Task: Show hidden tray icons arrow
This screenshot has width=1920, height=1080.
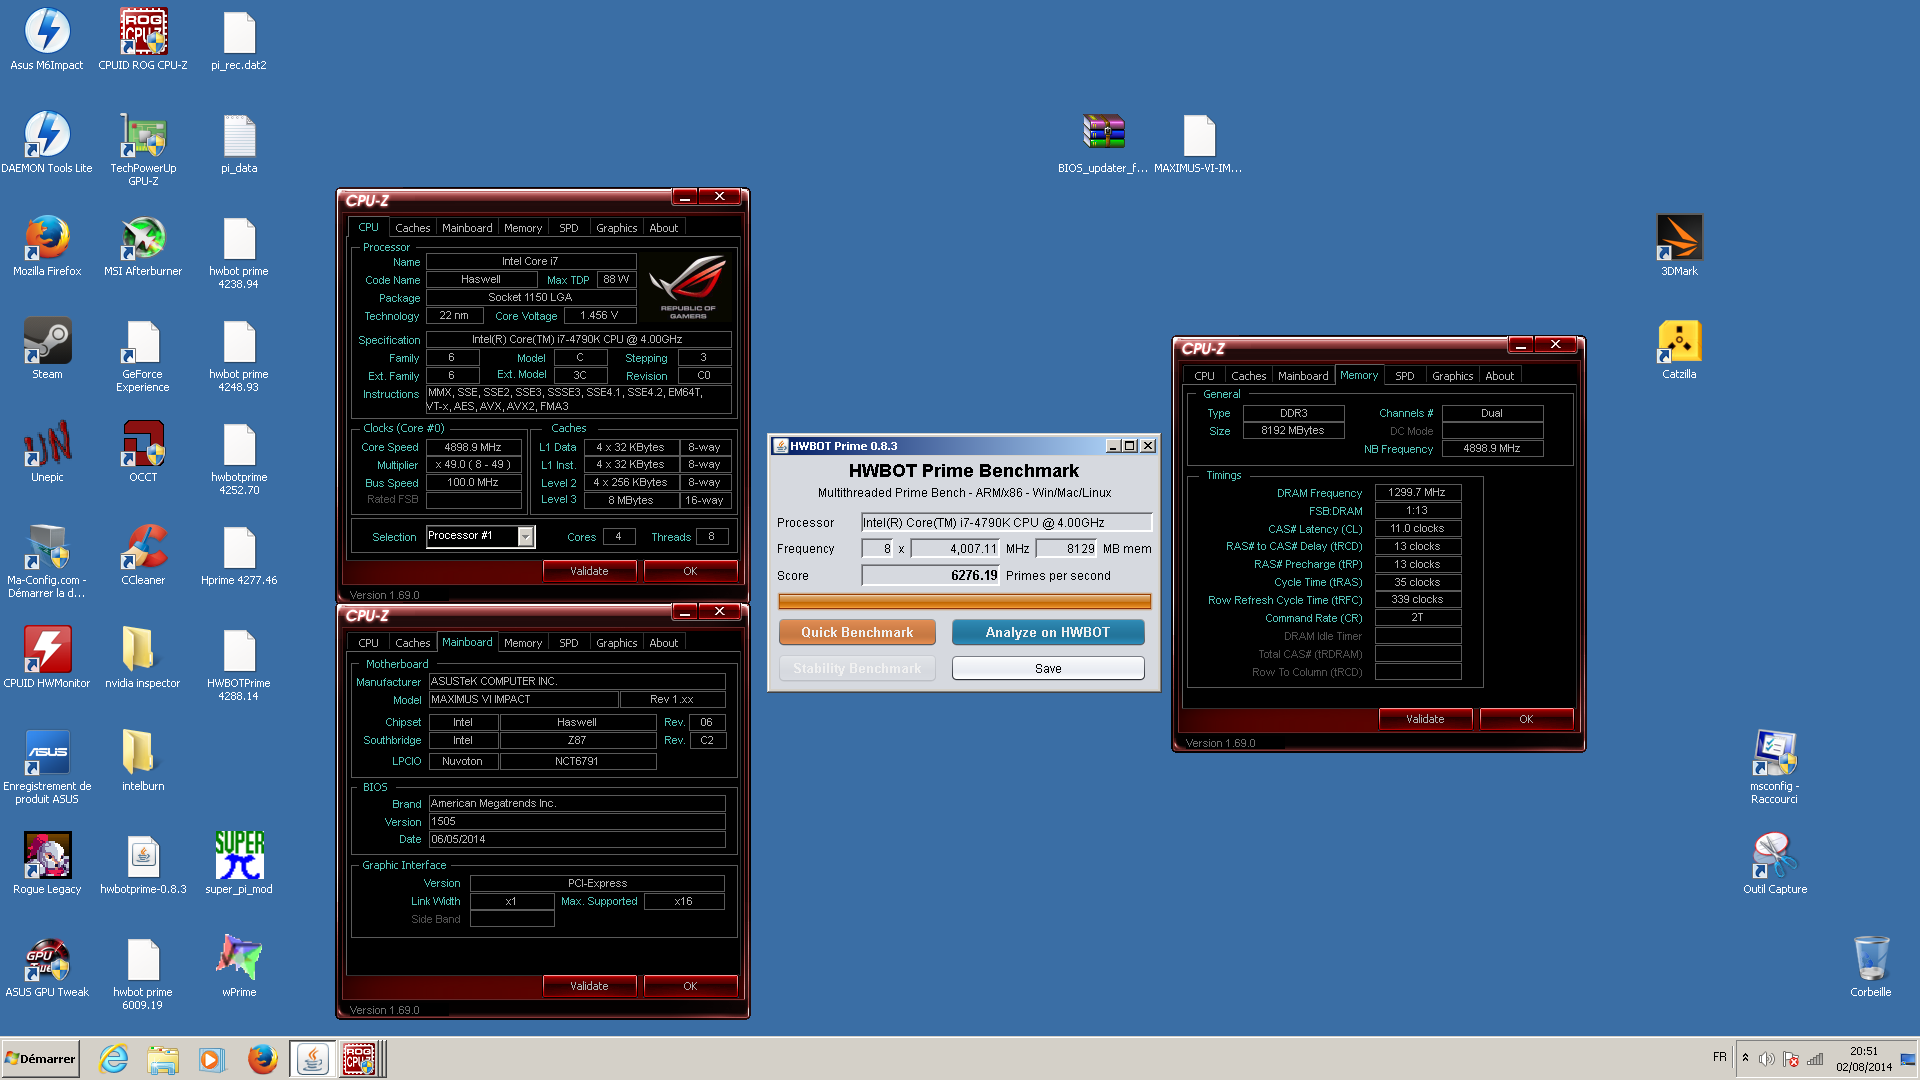Action: [x=1745, y=1059]
